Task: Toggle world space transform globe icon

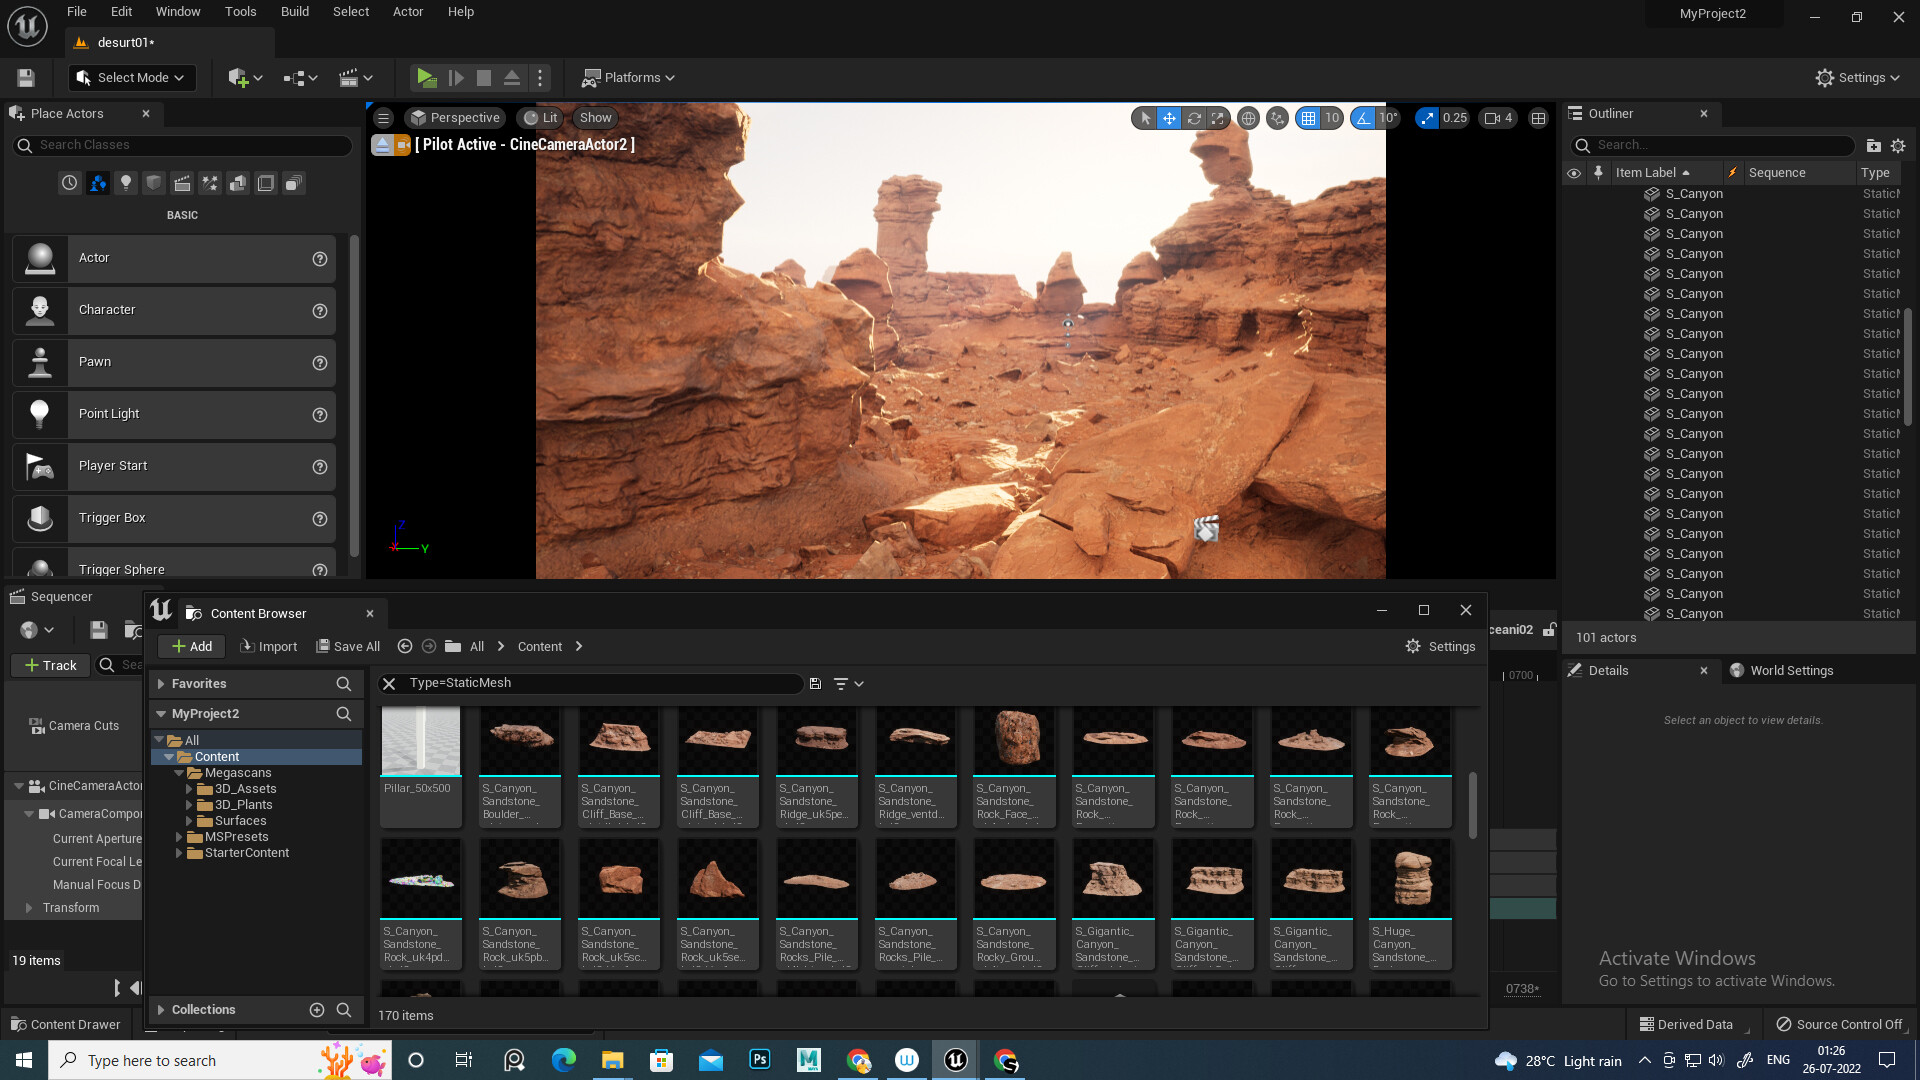Action: coord(1248,118)
